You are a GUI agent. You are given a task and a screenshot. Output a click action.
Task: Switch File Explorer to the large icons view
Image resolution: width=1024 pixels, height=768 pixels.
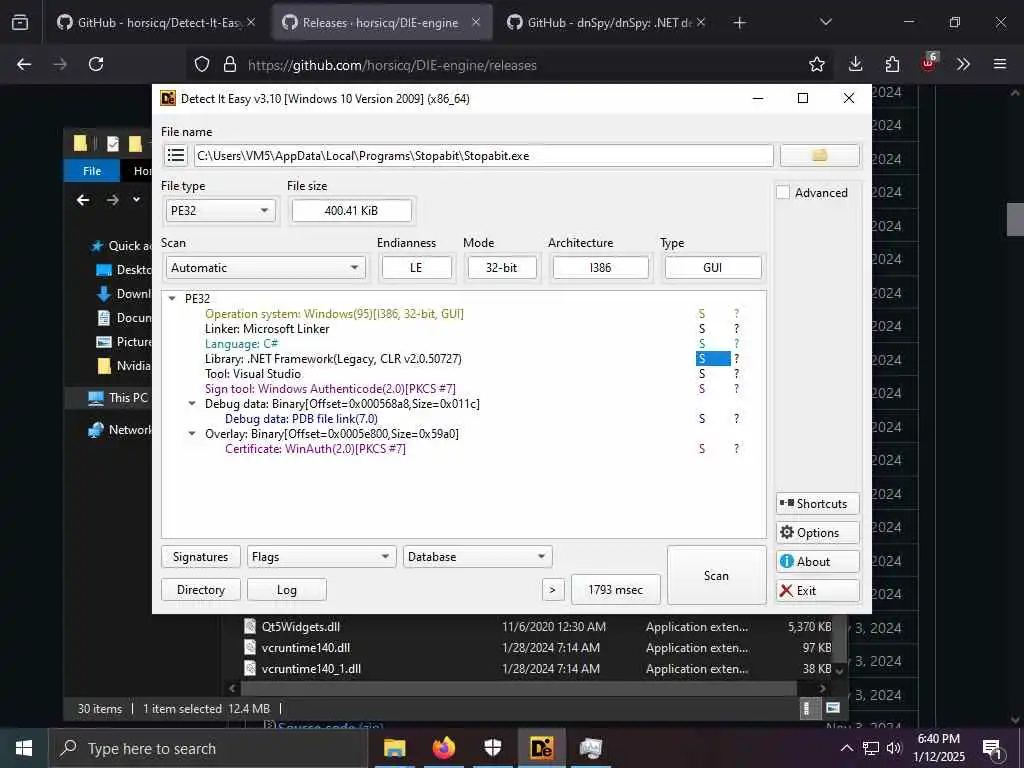point(833,708)
